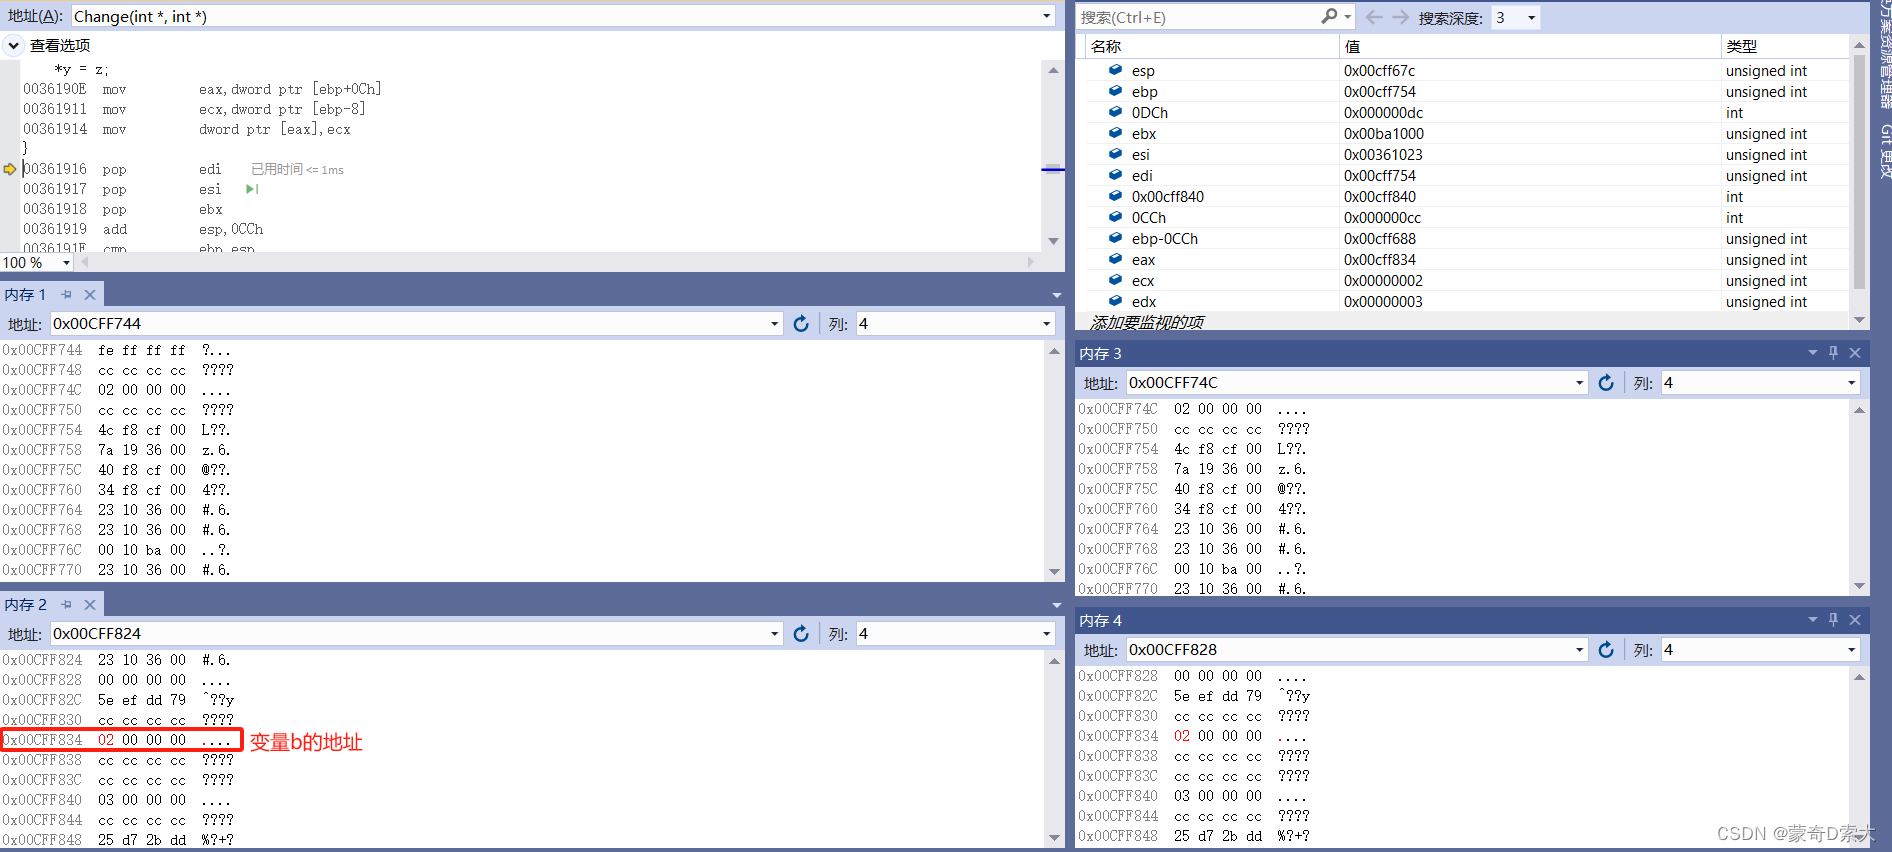Select the eax watch row icon
Viewport: 1892px width, 852px height.
coord(1115,259)
